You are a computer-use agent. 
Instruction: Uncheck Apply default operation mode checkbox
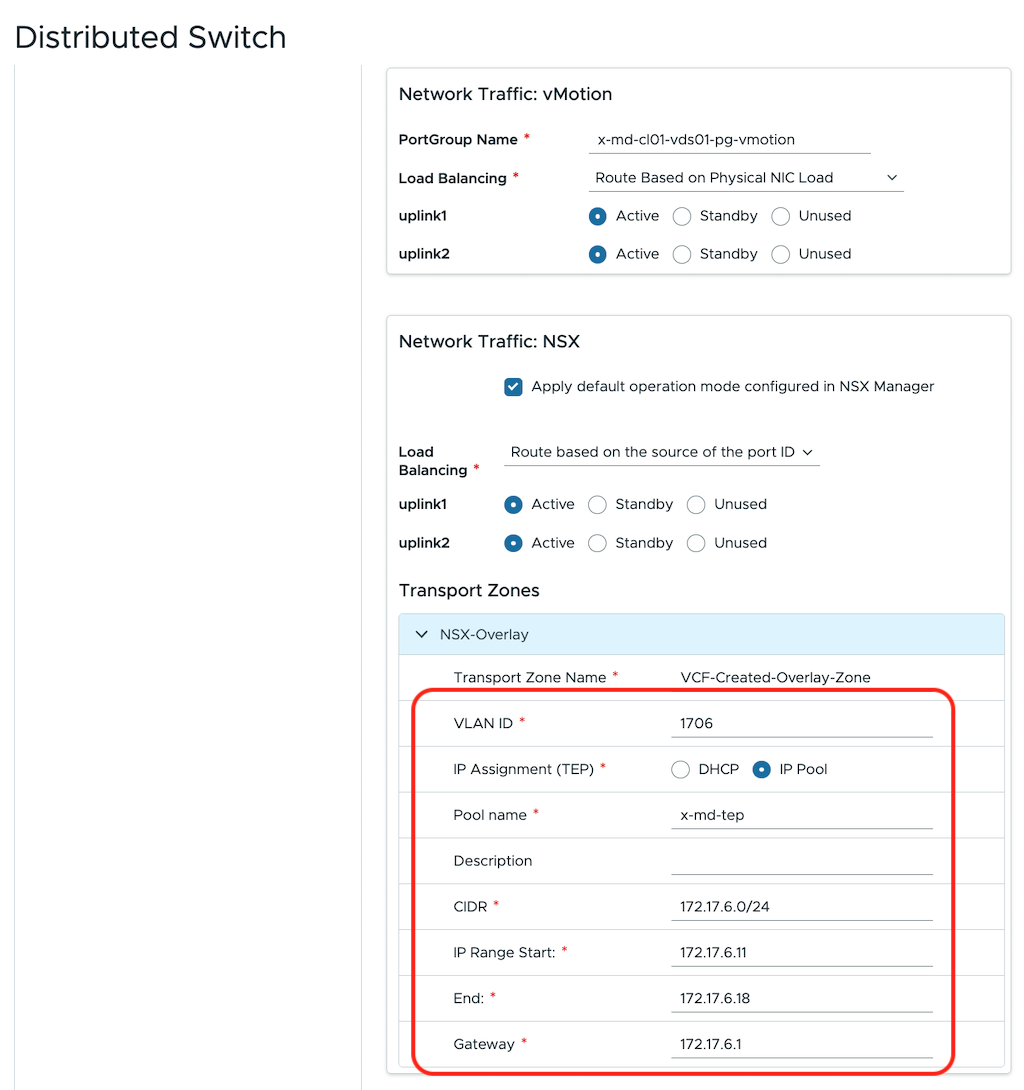[x=513, y=387]
